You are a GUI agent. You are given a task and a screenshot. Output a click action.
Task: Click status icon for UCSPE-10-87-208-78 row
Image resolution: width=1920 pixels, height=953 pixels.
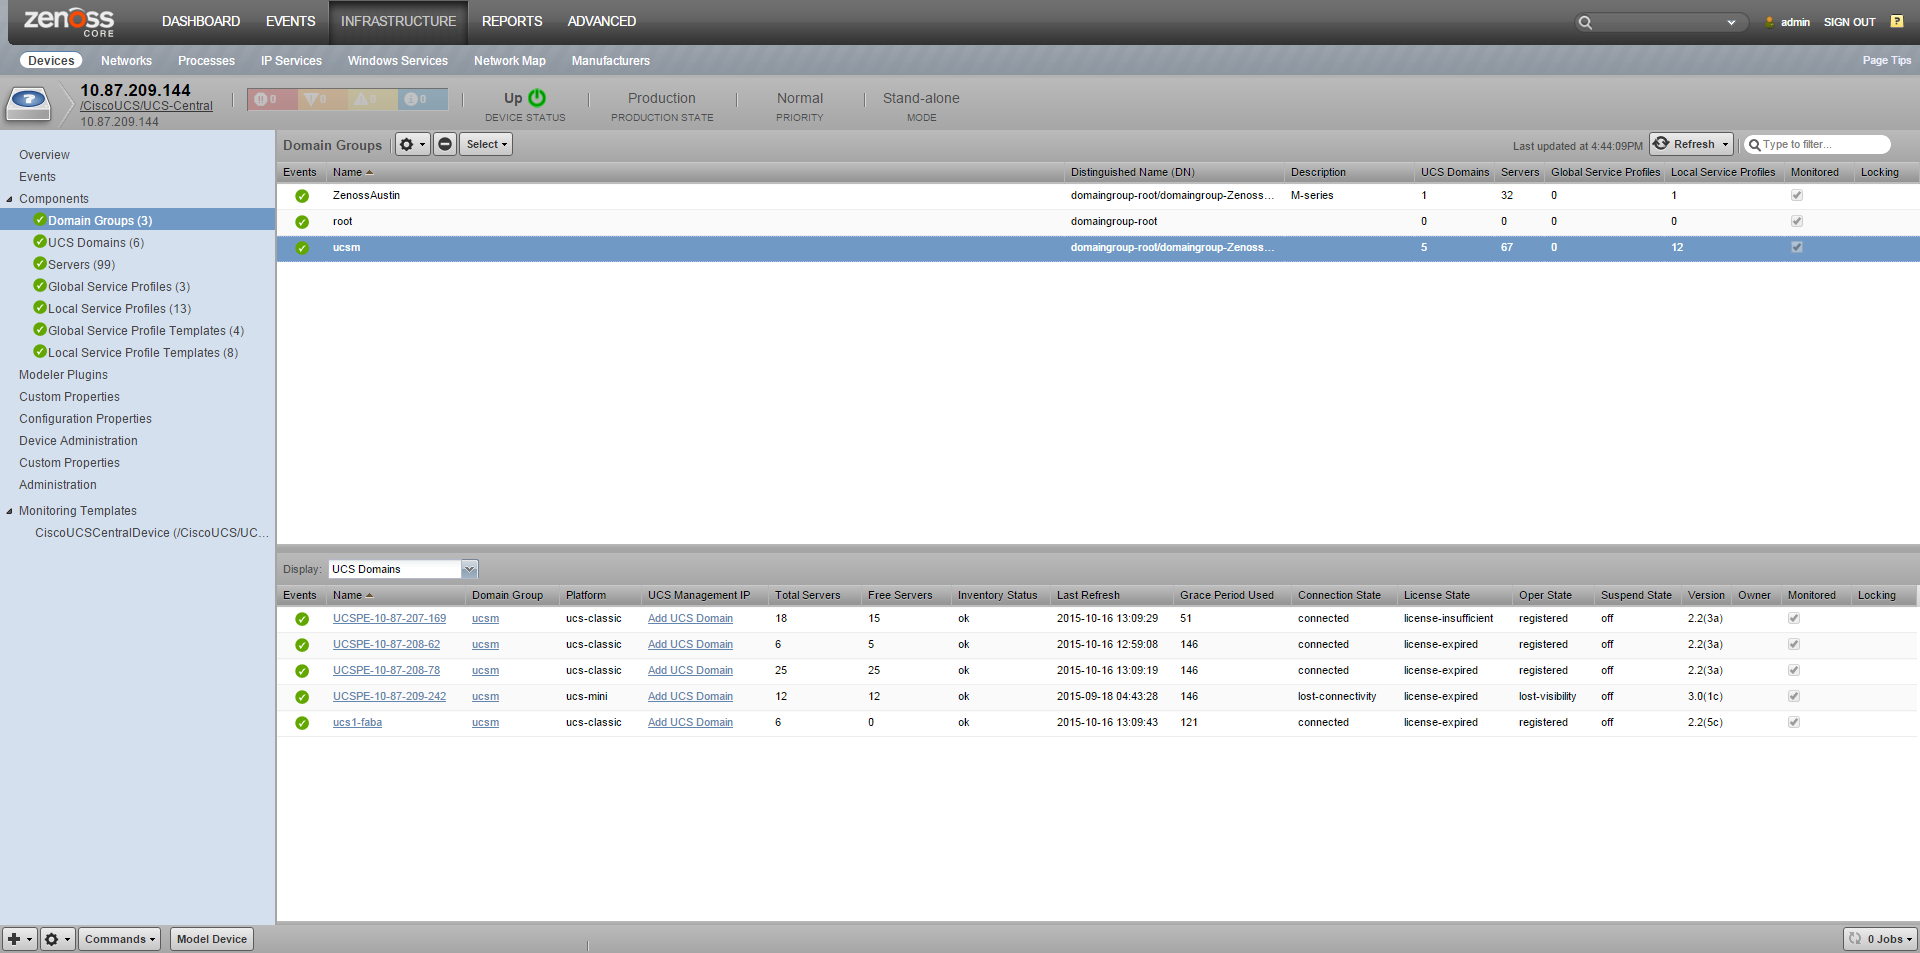click(x=302, y=671)
